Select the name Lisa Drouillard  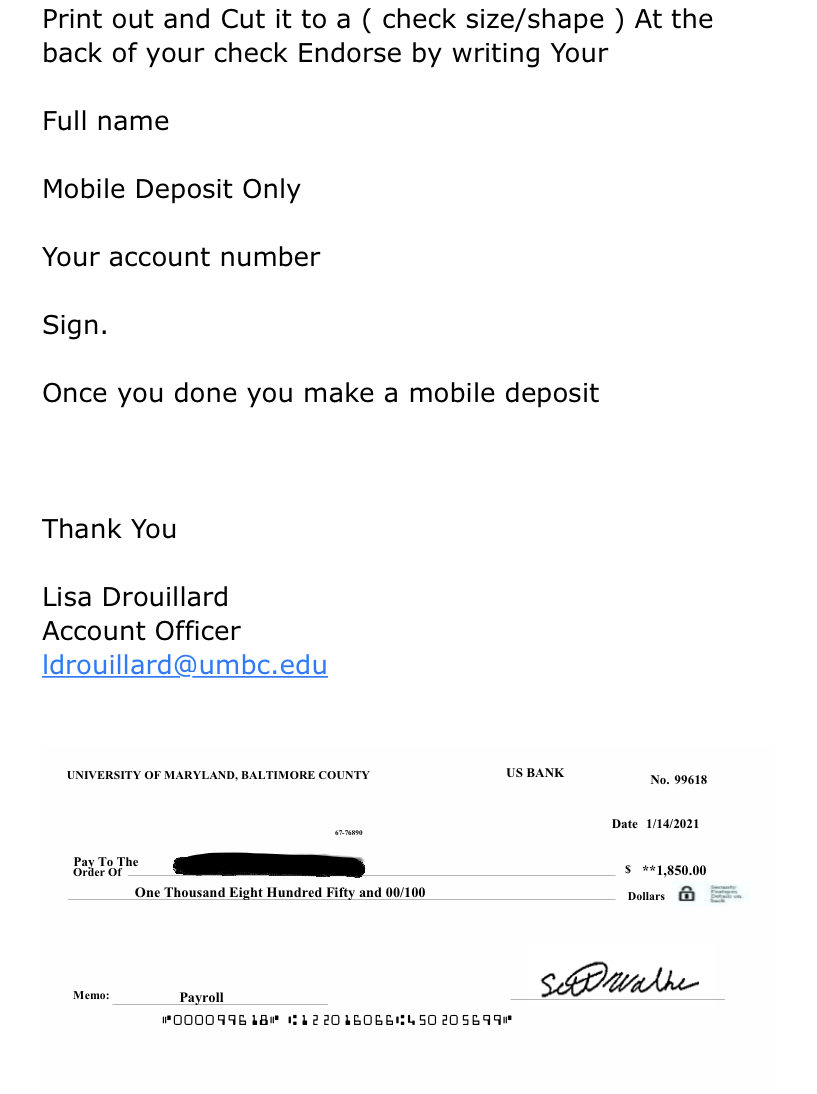click(135, 597)
